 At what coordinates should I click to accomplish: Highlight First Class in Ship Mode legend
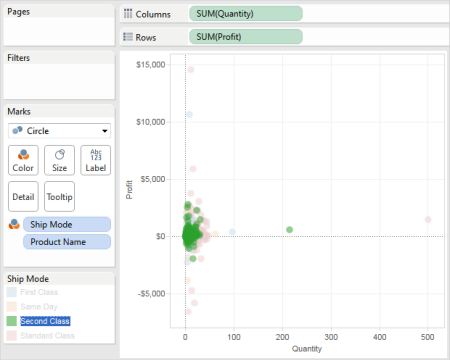(39, 292)
